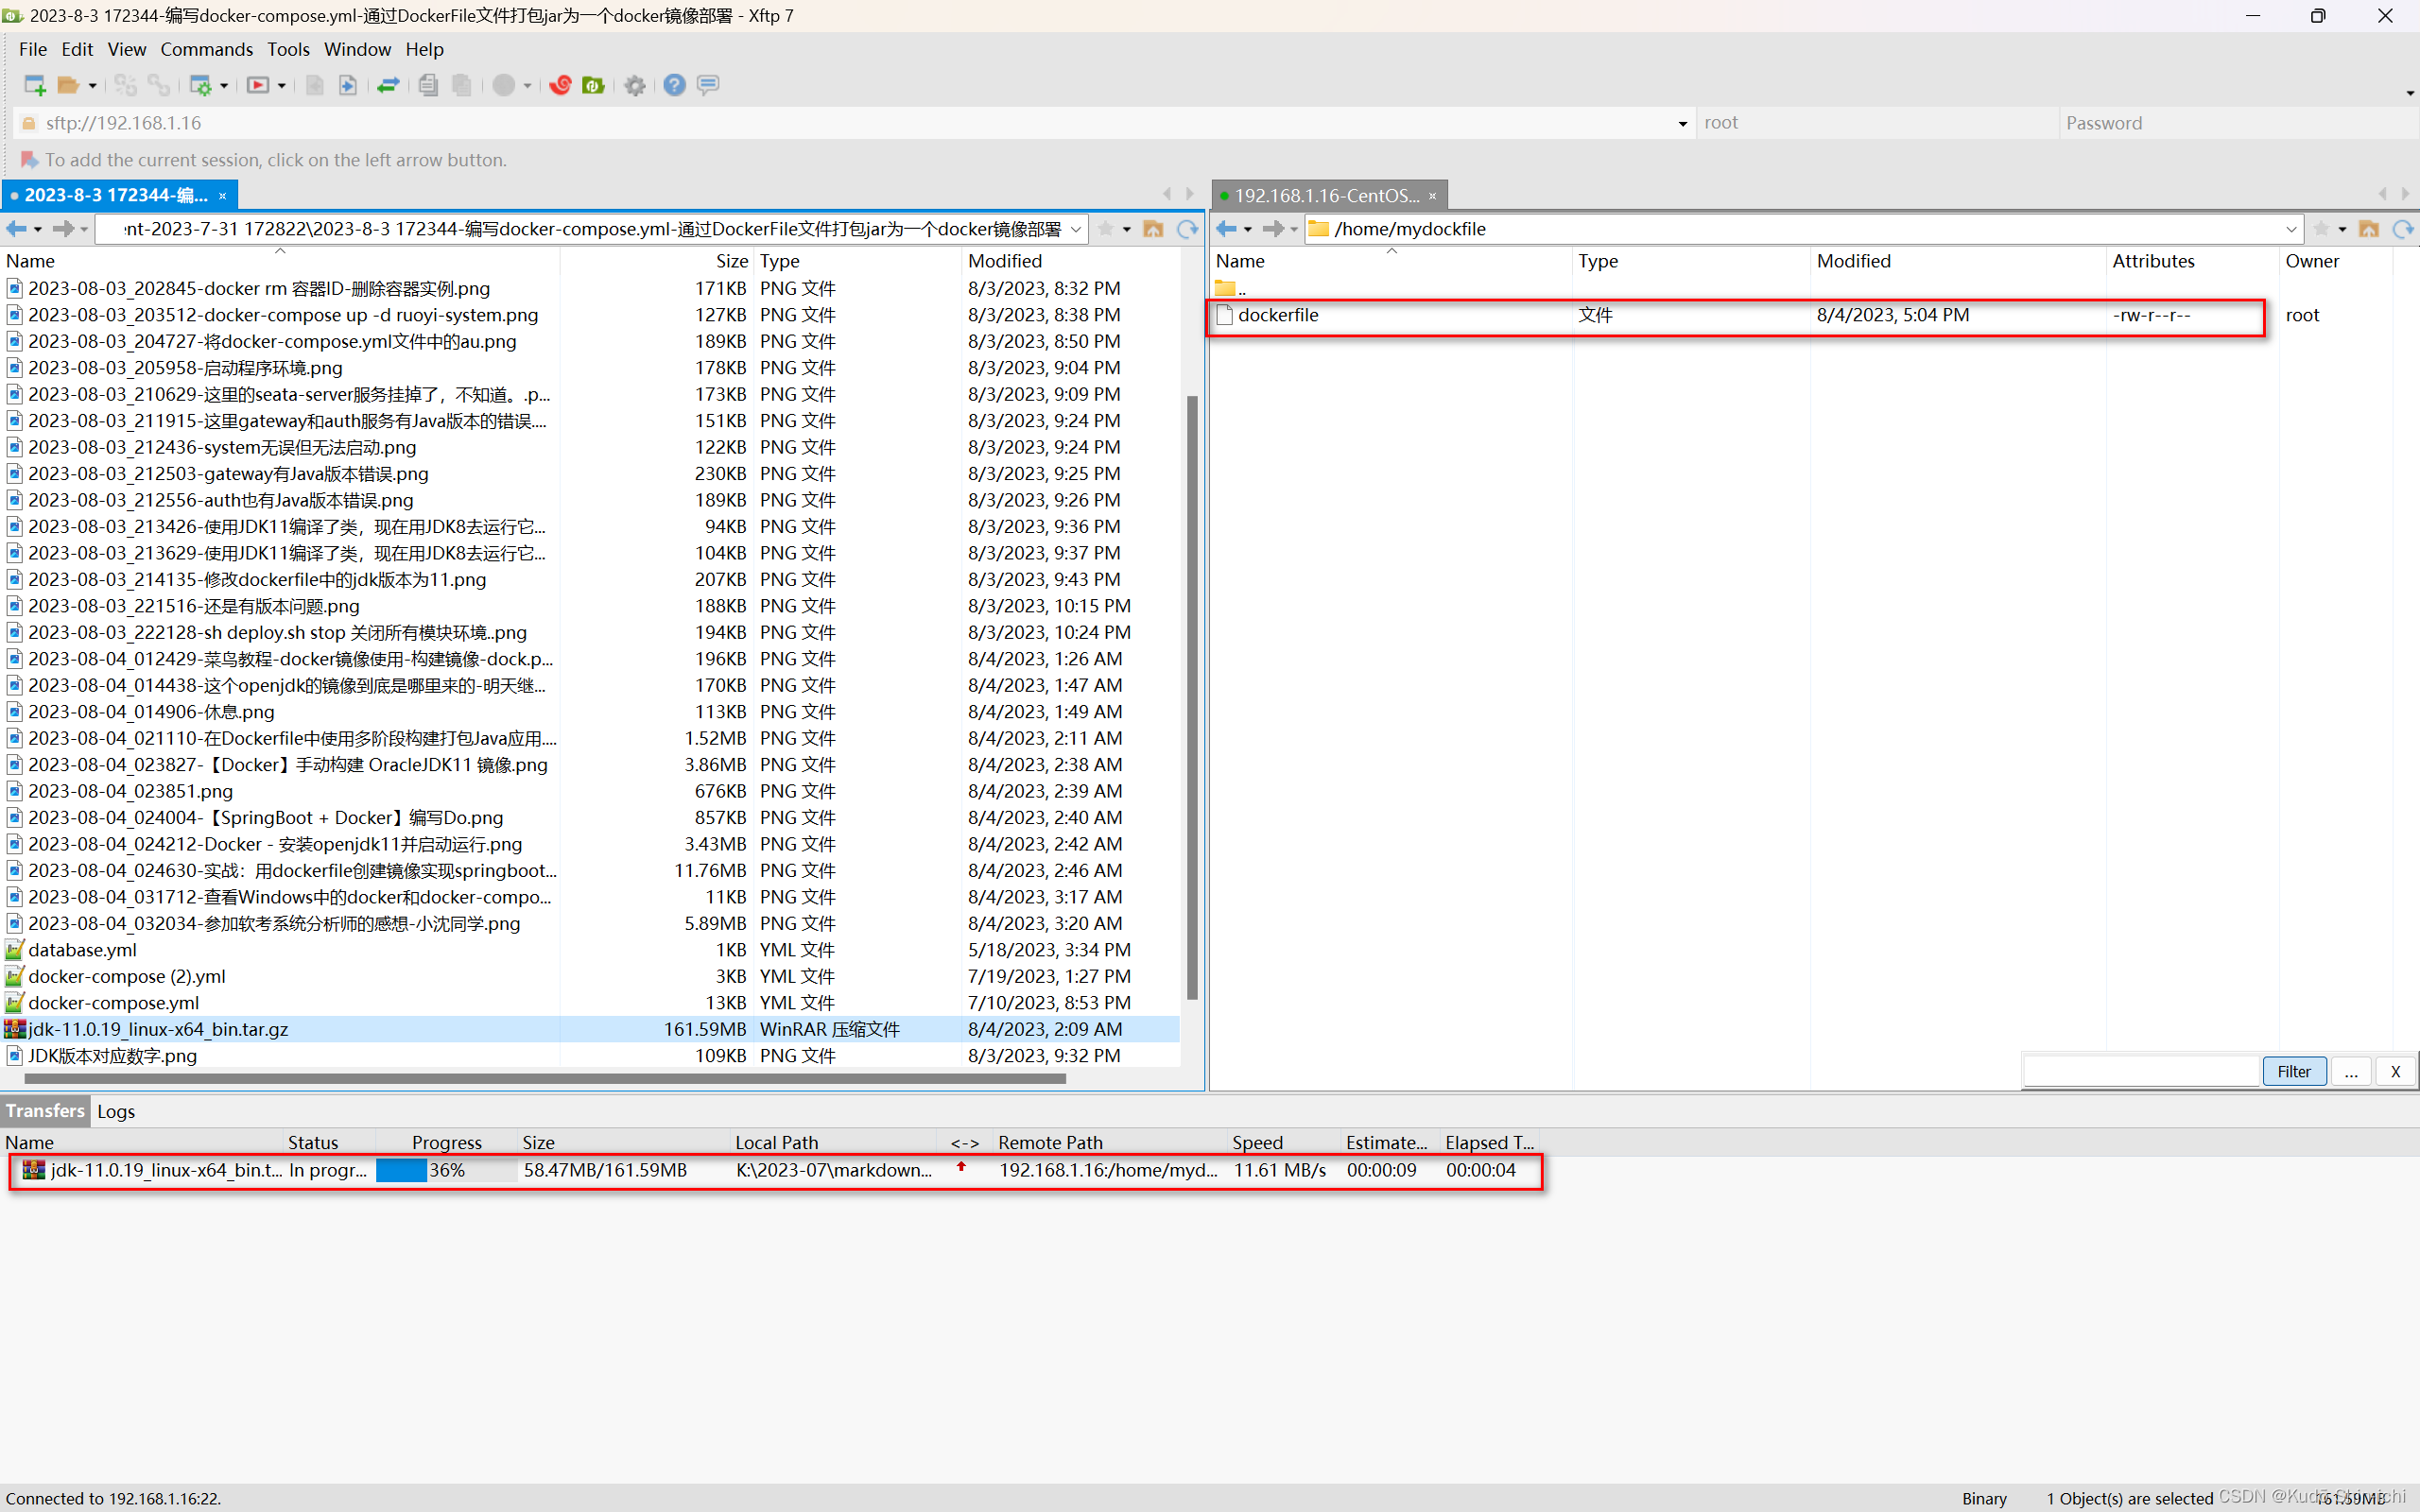The width and height of the screenshot is (2420, 1512).
Task: Open the Tools menu
Action: (x=288, y=49)
